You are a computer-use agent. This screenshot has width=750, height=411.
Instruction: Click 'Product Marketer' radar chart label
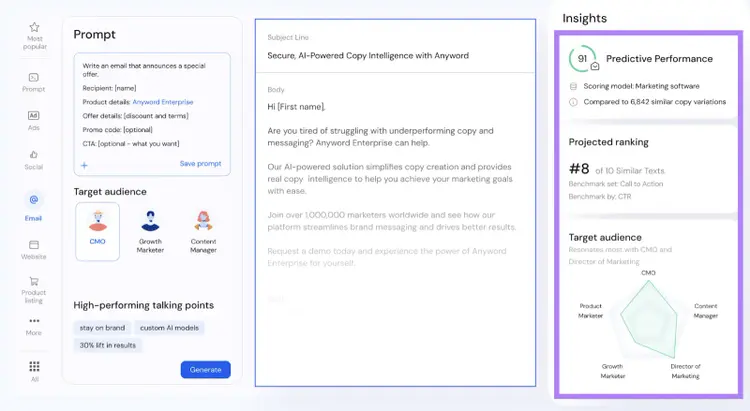click(x=591, y=311)
